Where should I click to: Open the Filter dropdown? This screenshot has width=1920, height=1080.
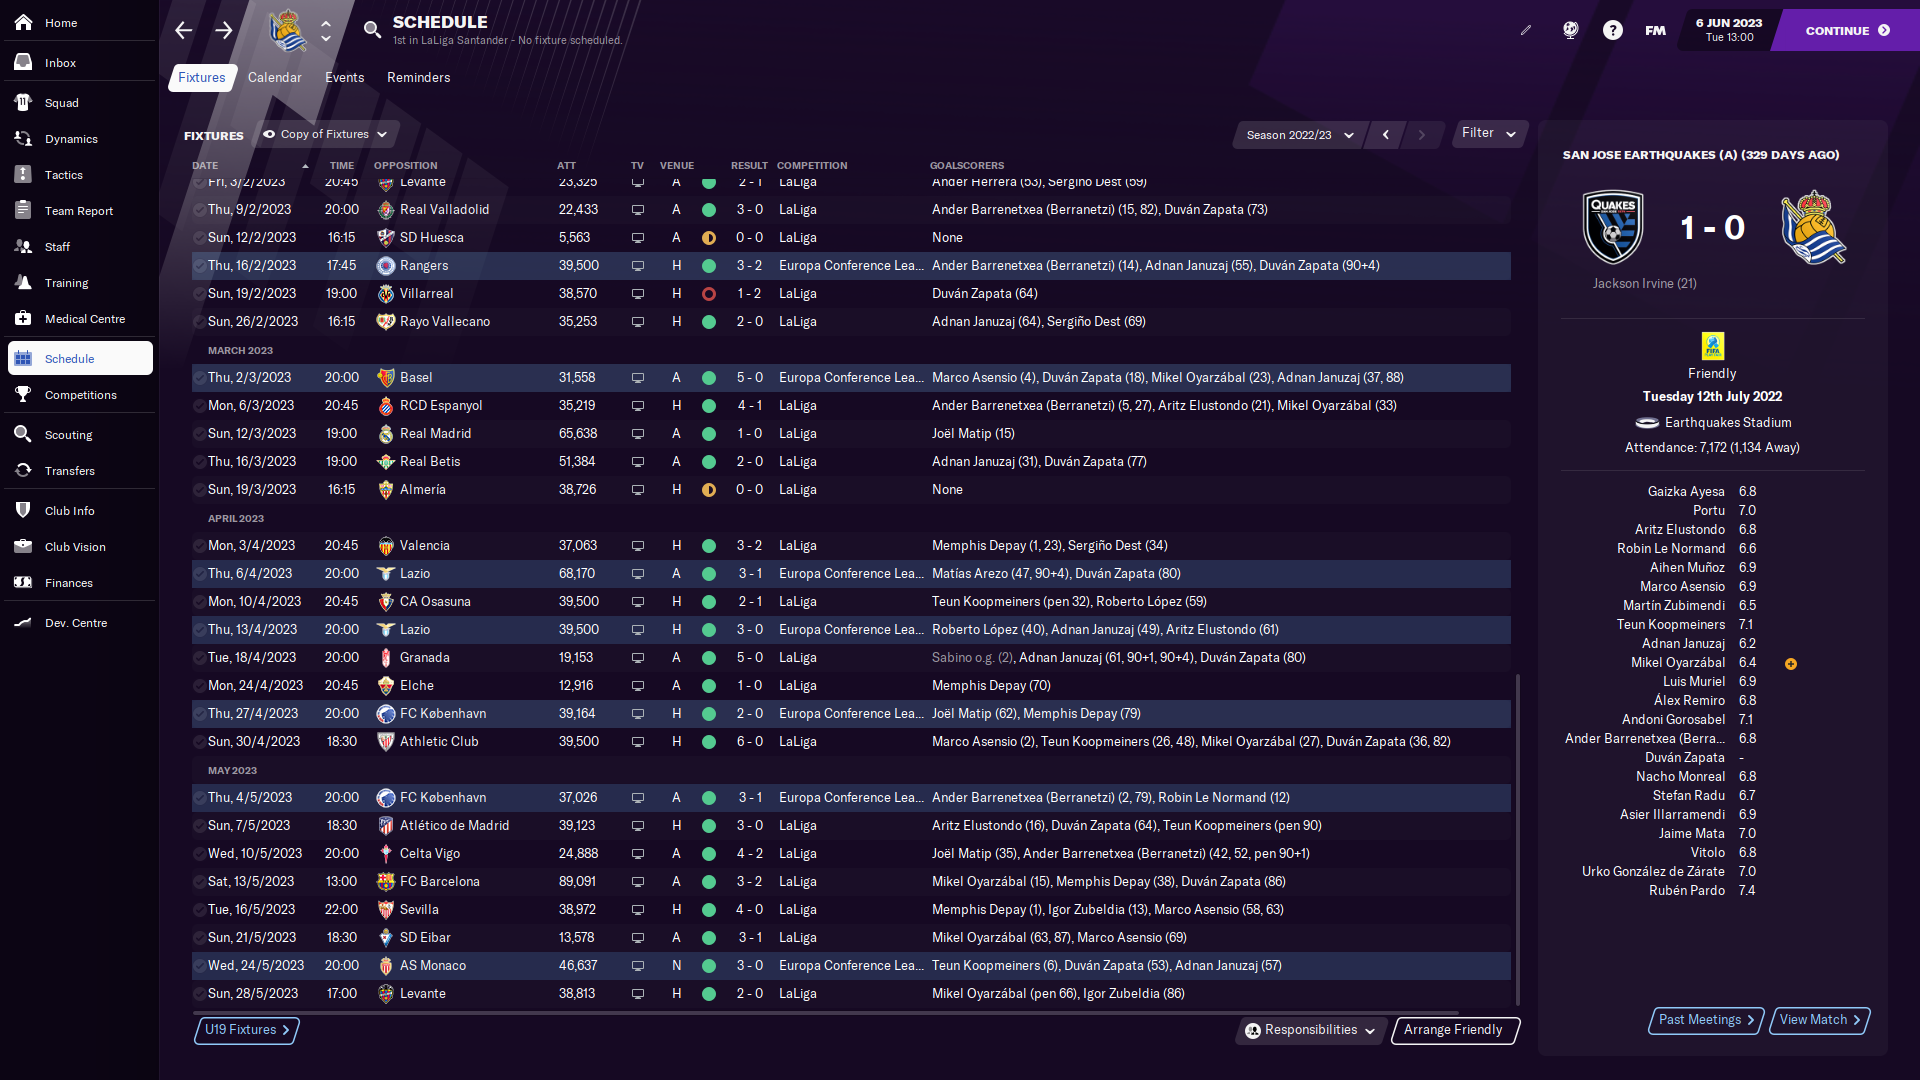1488,133
